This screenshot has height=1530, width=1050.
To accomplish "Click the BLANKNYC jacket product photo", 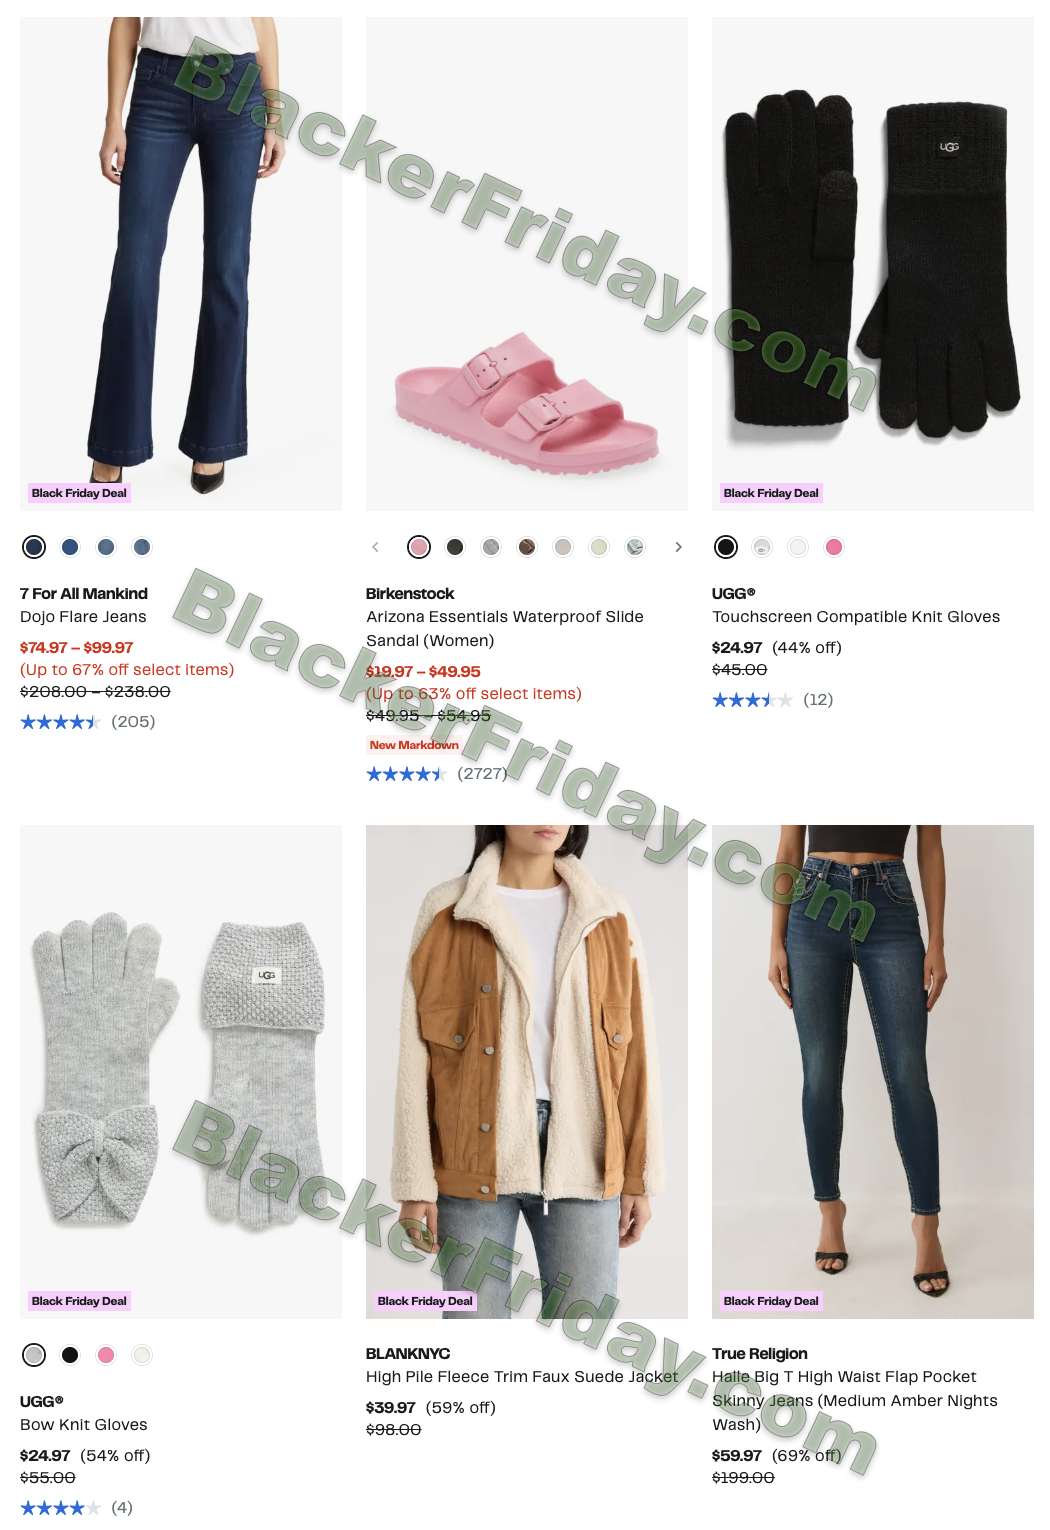I will [x=527, y=1072].
